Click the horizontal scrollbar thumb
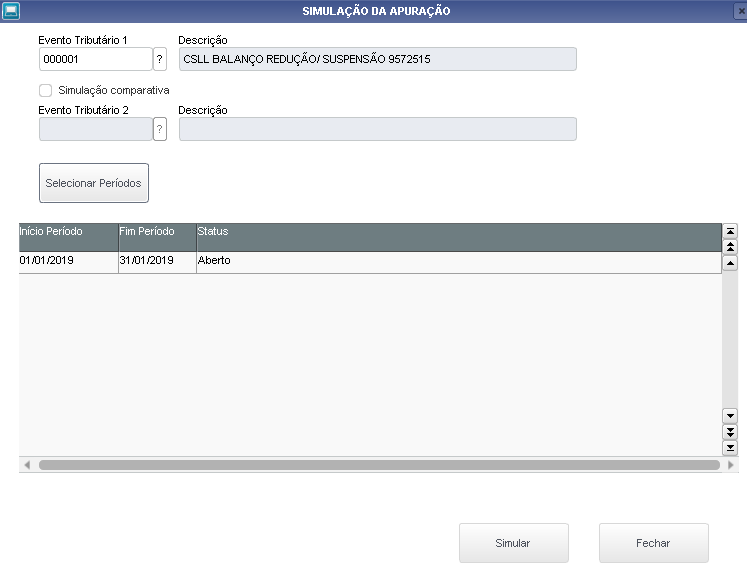 (x=379, y=465)
